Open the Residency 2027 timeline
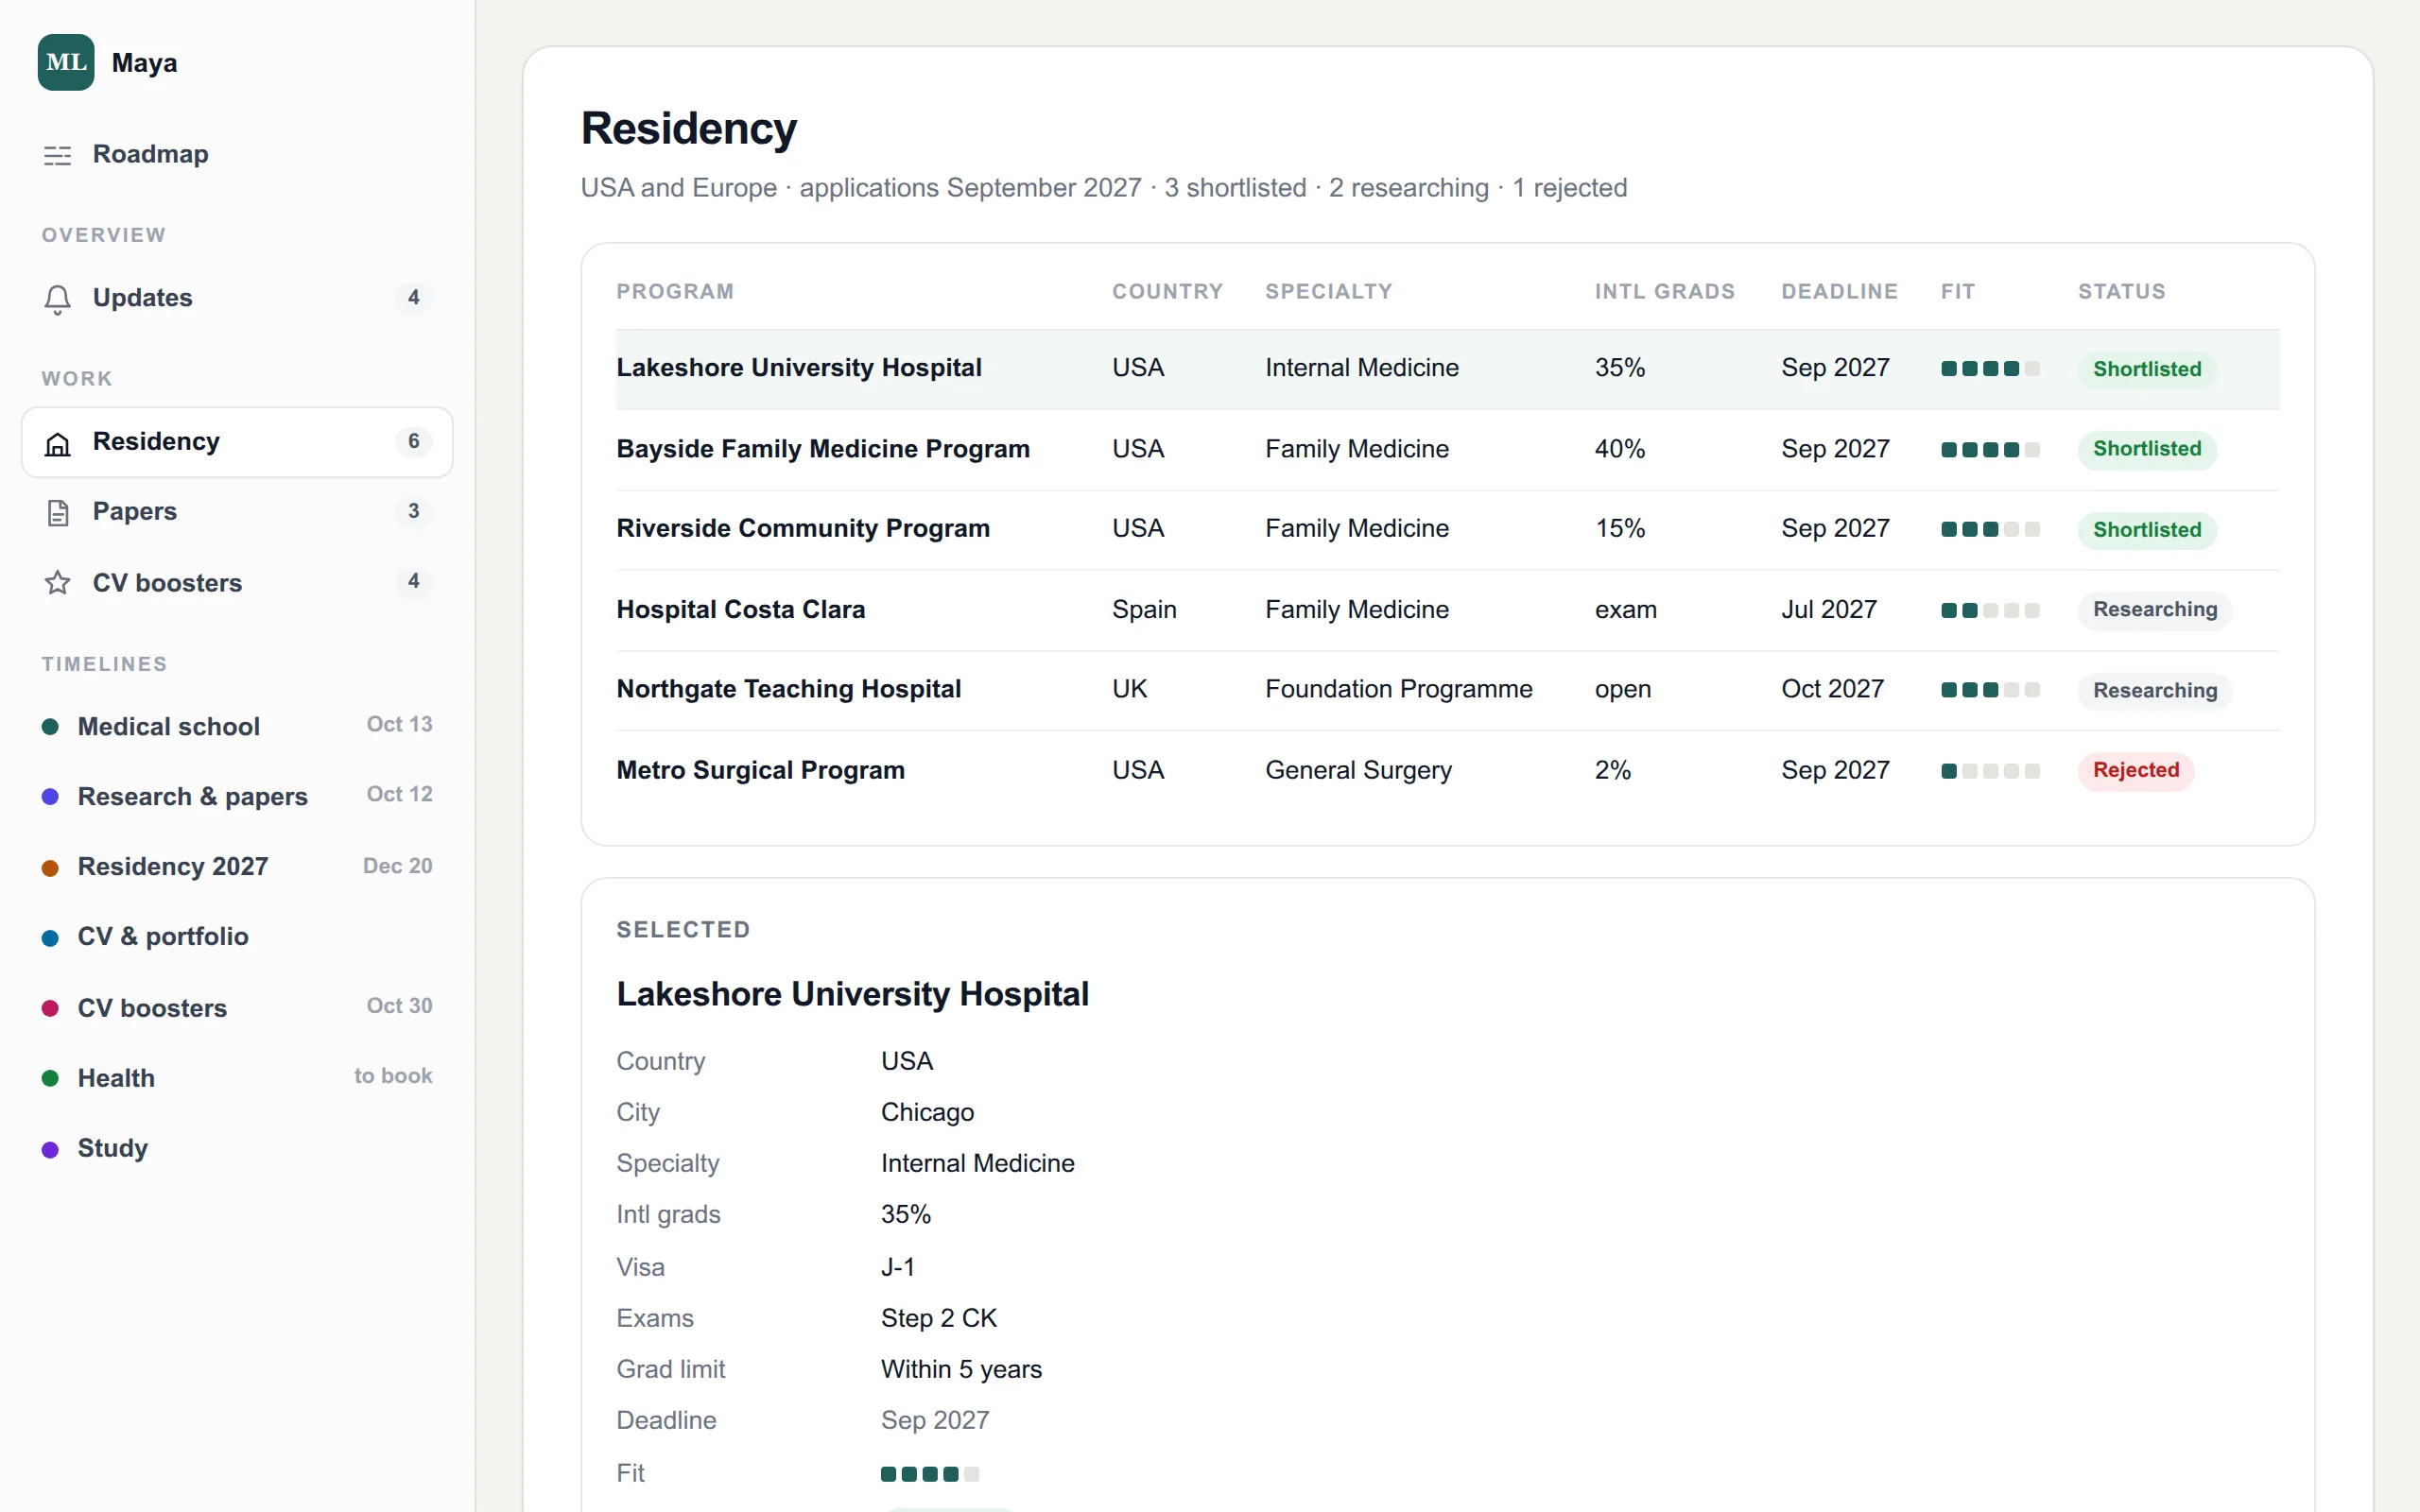The width and height of the screenshot is (2420, 1512). tap(237, 867)
